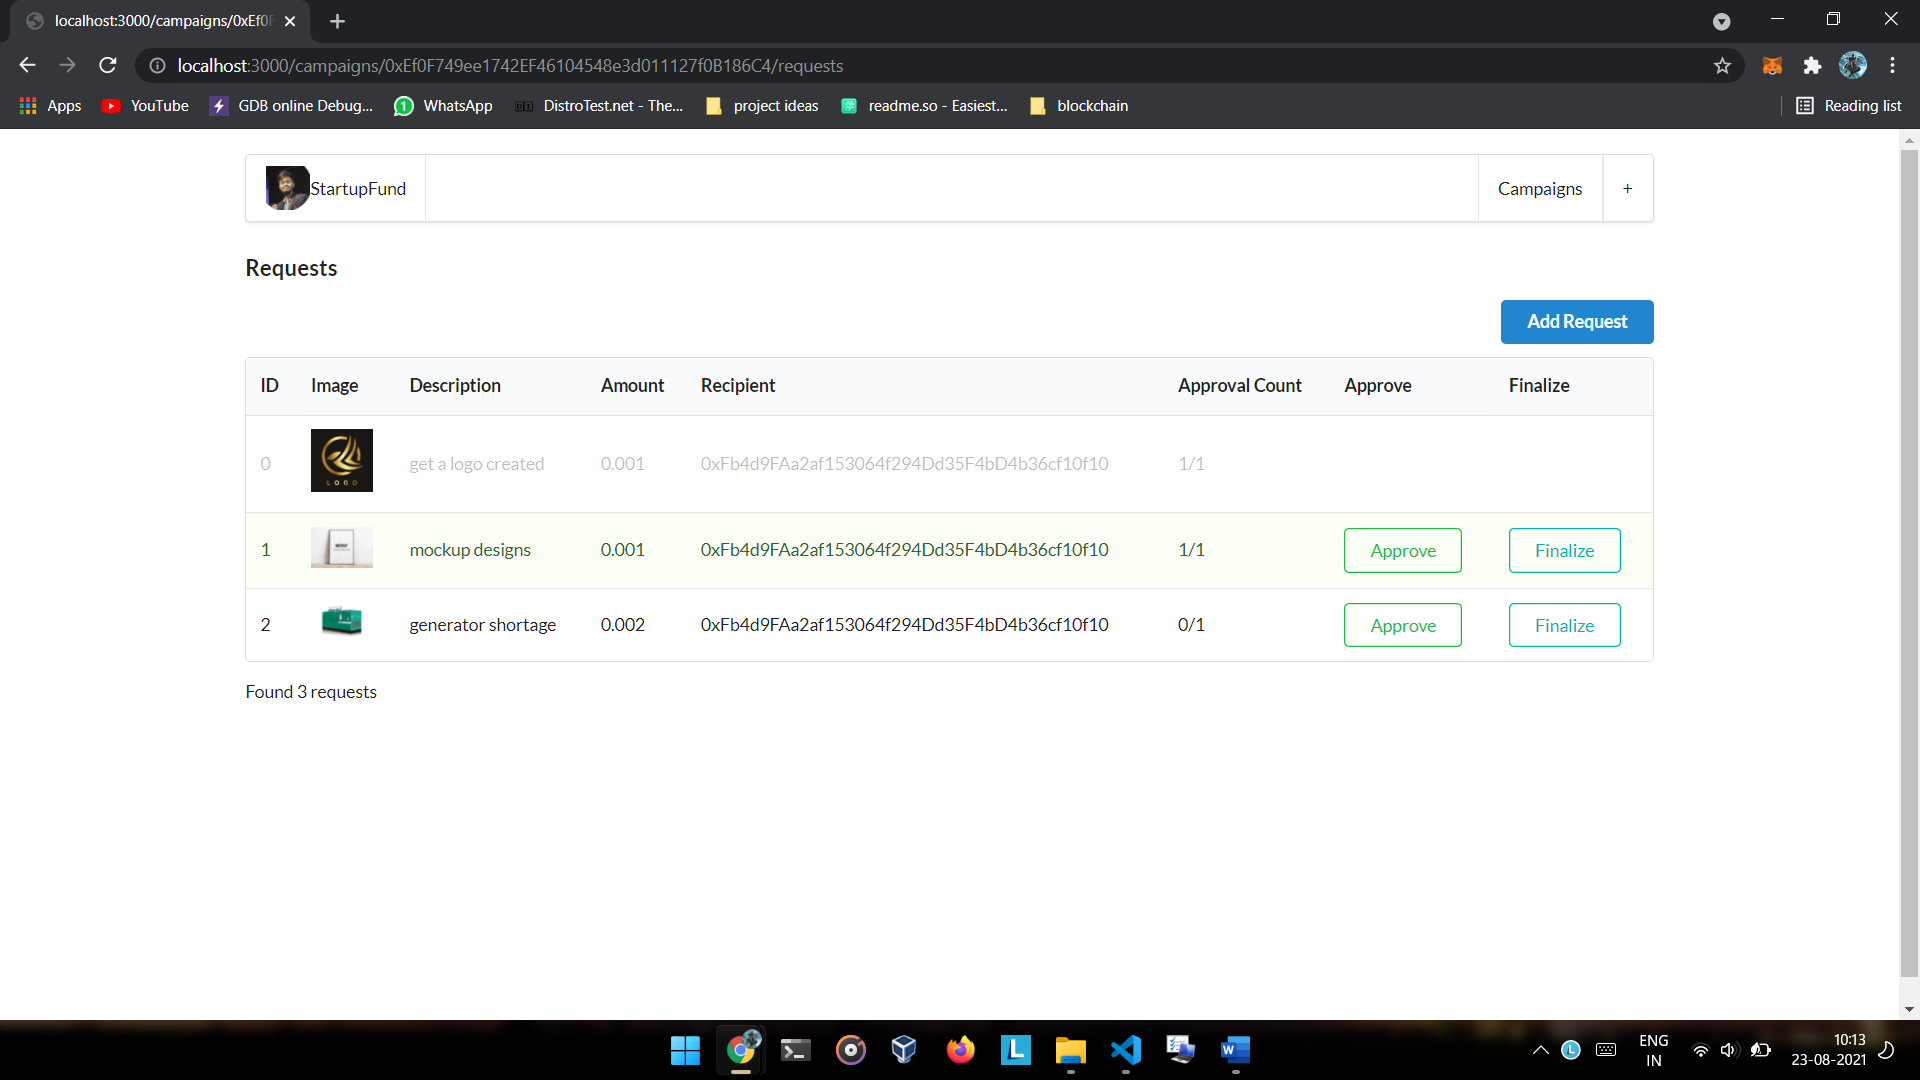The width and height of the screenshot is (1920, 1080).
Task: Open the YouTube bookmark
Action: [x=144, y=105]
